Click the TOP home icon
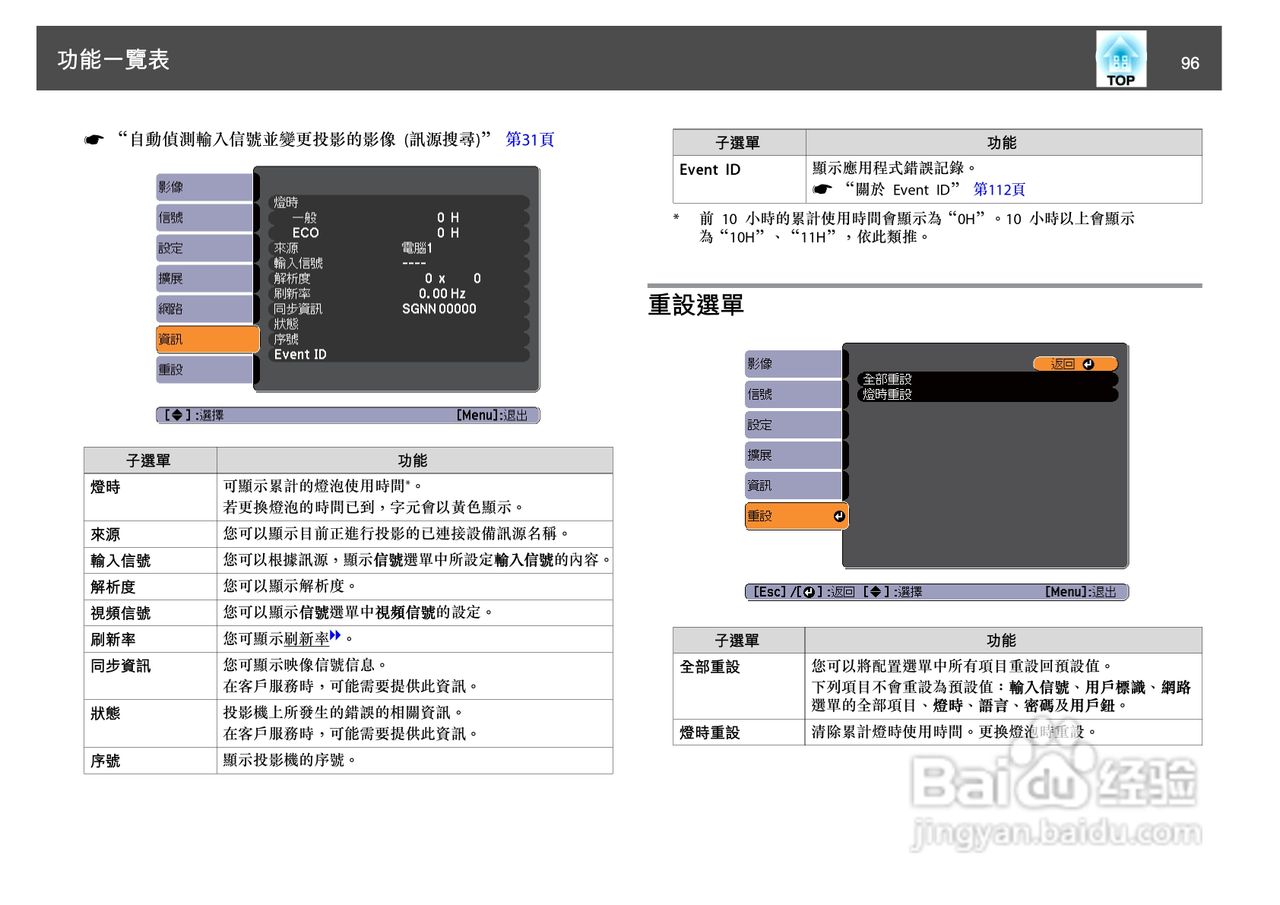This screenshot has width=1280, height=905. (x=1121, y=59)
